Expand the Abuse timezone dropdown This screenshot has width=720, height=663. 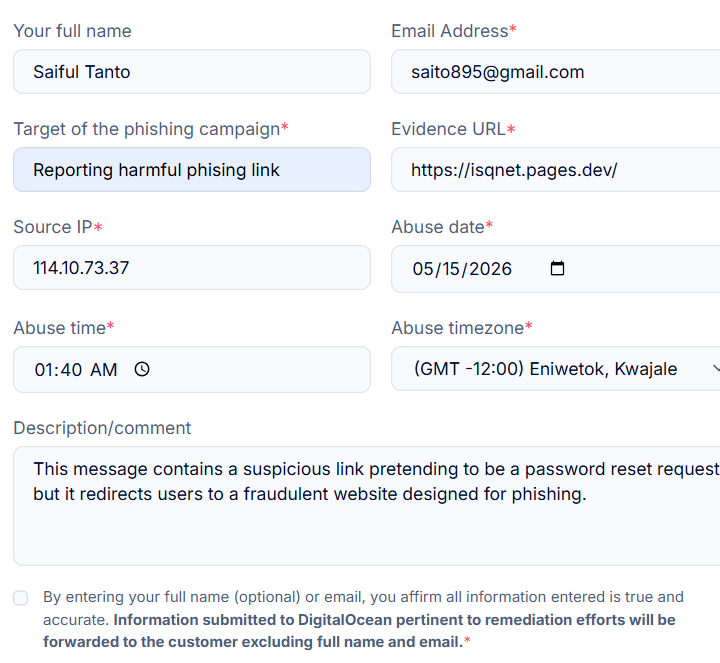click(556, 369)
